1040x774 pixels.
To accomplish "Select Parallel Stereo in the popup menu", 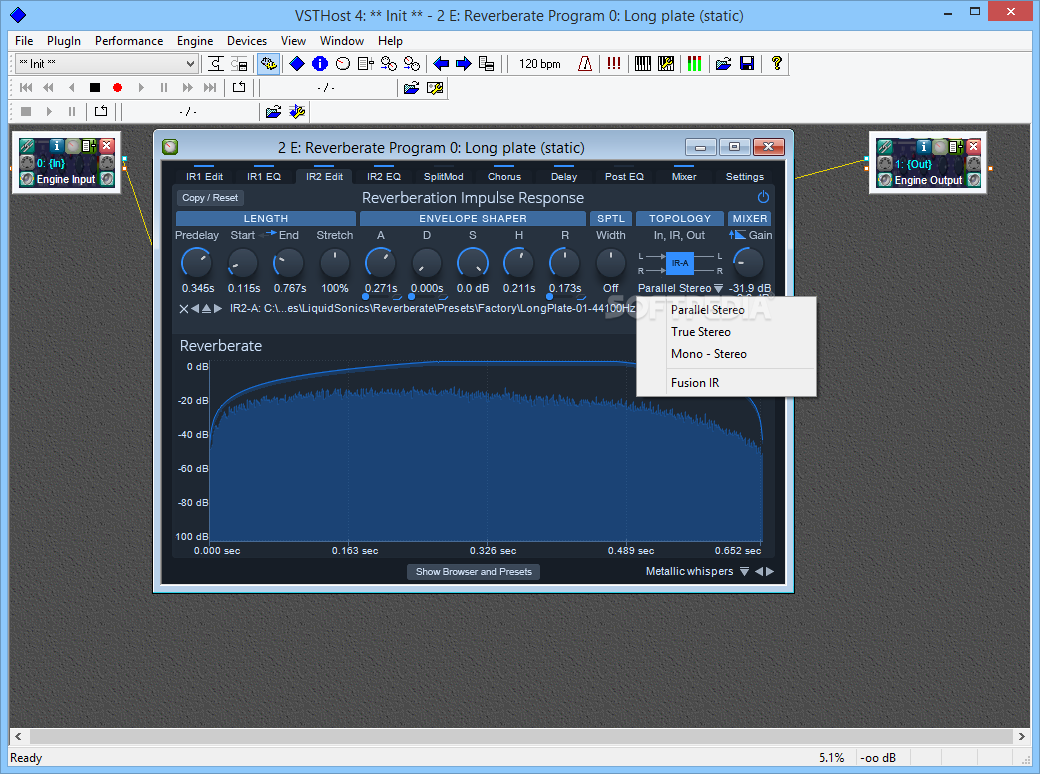I will click(x=726, y=310).
